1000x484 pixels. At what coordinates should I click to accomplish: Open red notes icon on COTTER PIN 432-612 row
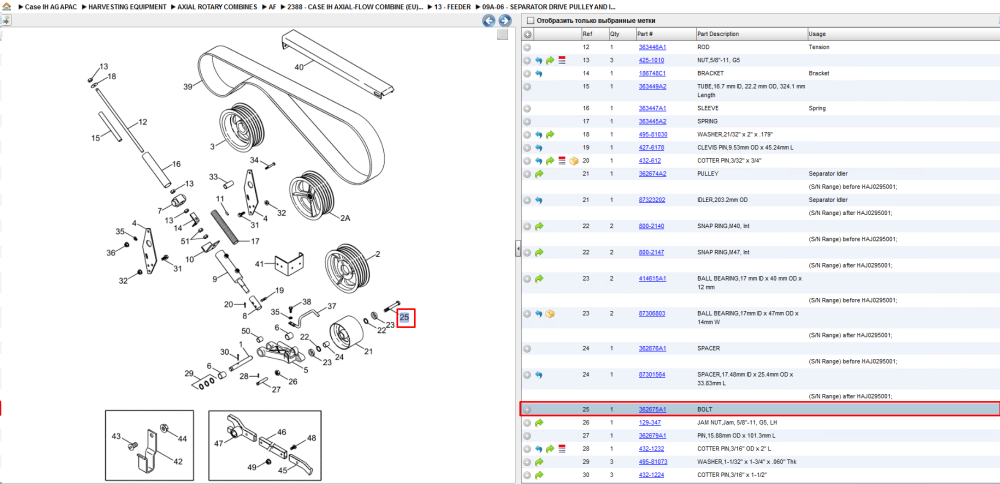[562, 161]
